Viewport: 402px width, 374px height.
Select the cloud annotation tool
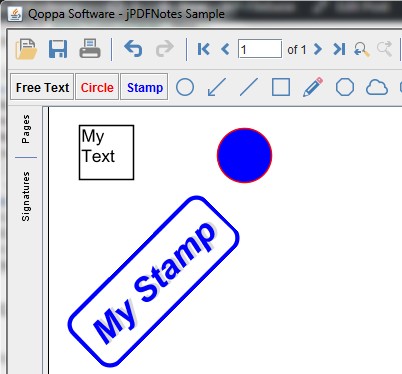pyautogui.click(x=377, y=88)
